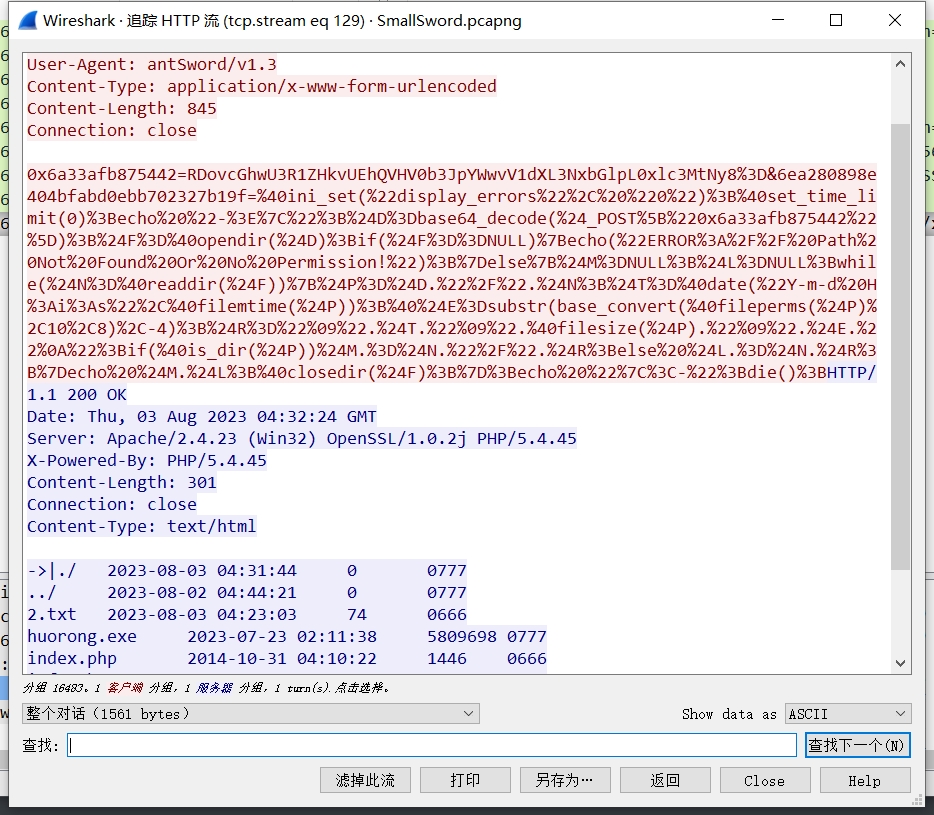The height and width of the screenshot is (815, 934).
Task: Click the 服务器 server packets label
Action: point(214,688)
